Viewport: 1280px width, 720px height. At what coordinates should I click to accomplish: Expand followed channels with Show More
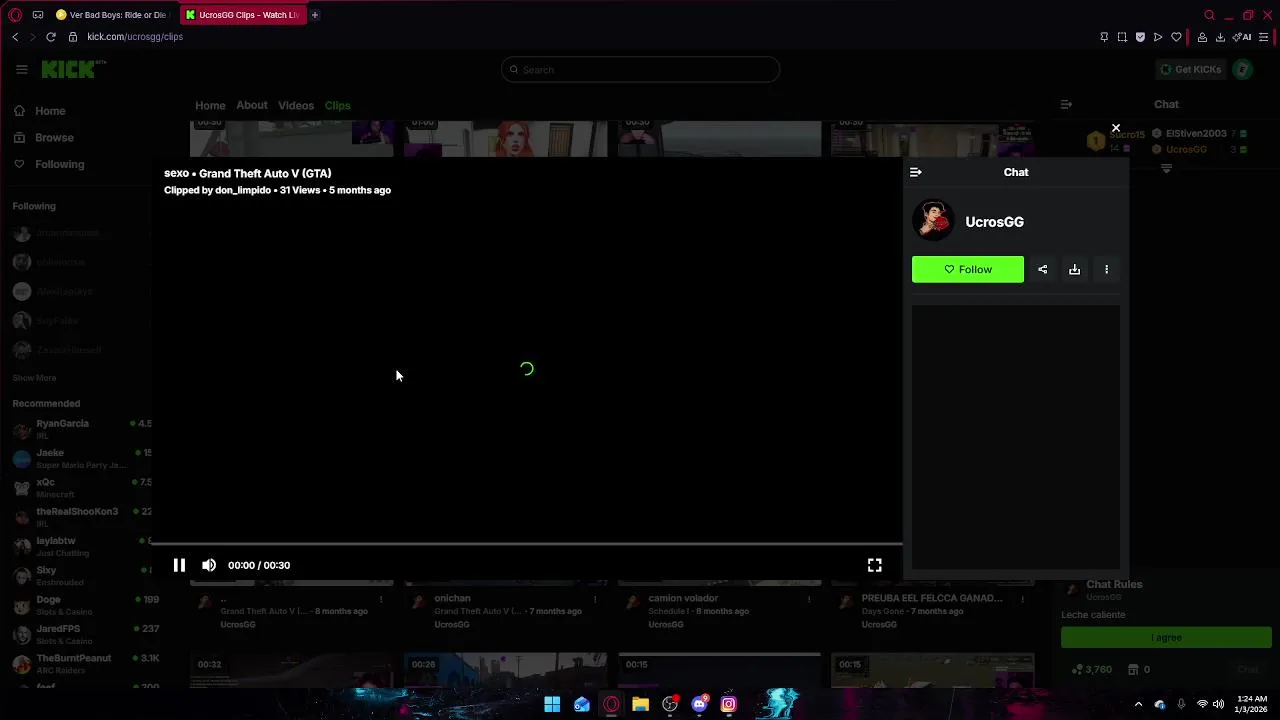pos(34,378)
